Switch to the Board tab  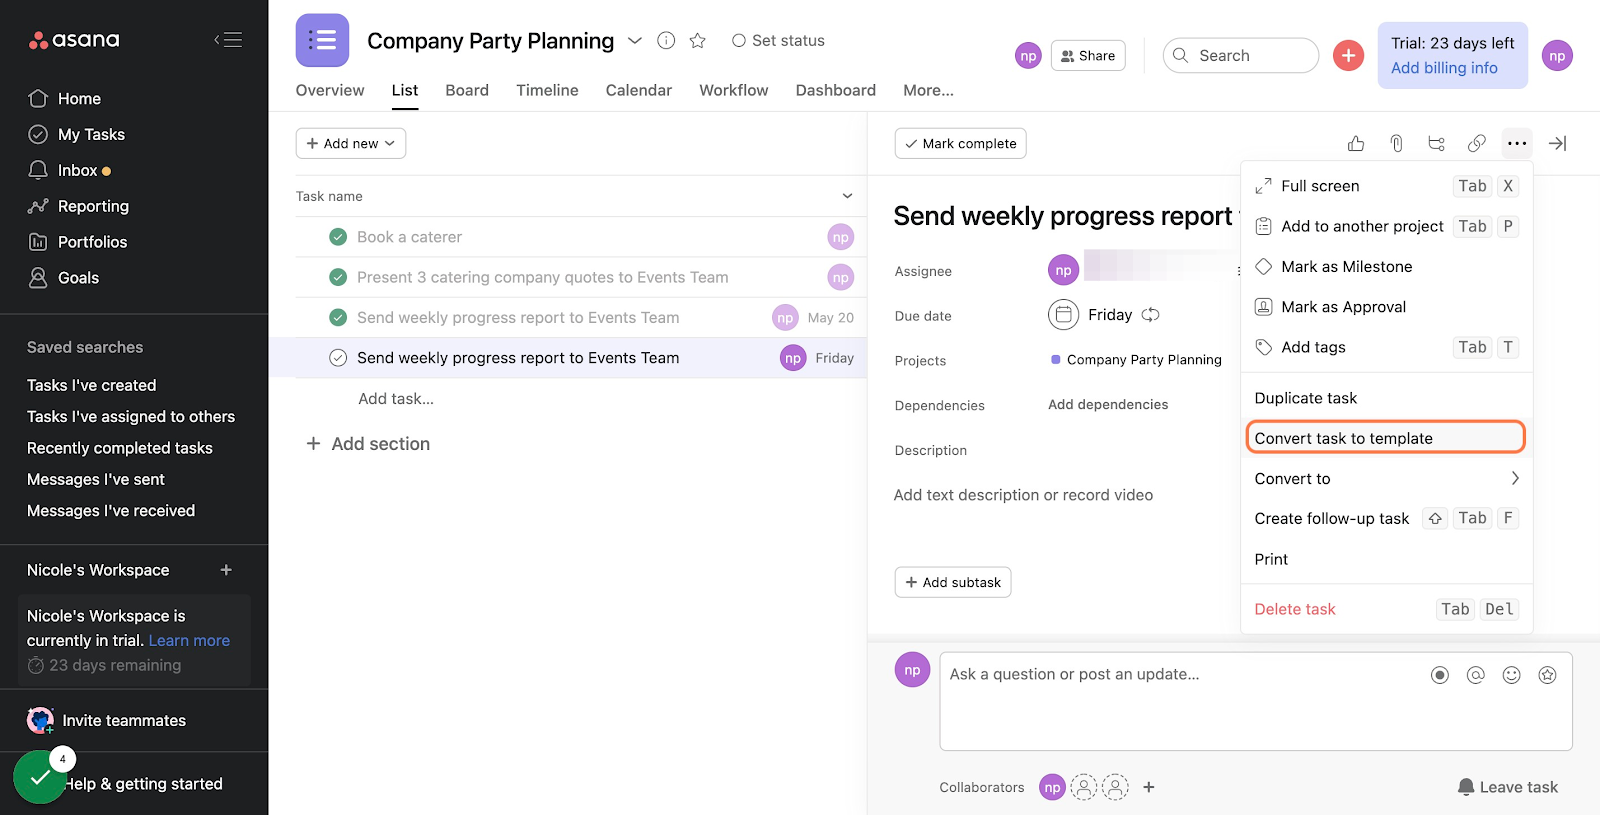click(467, 90)
